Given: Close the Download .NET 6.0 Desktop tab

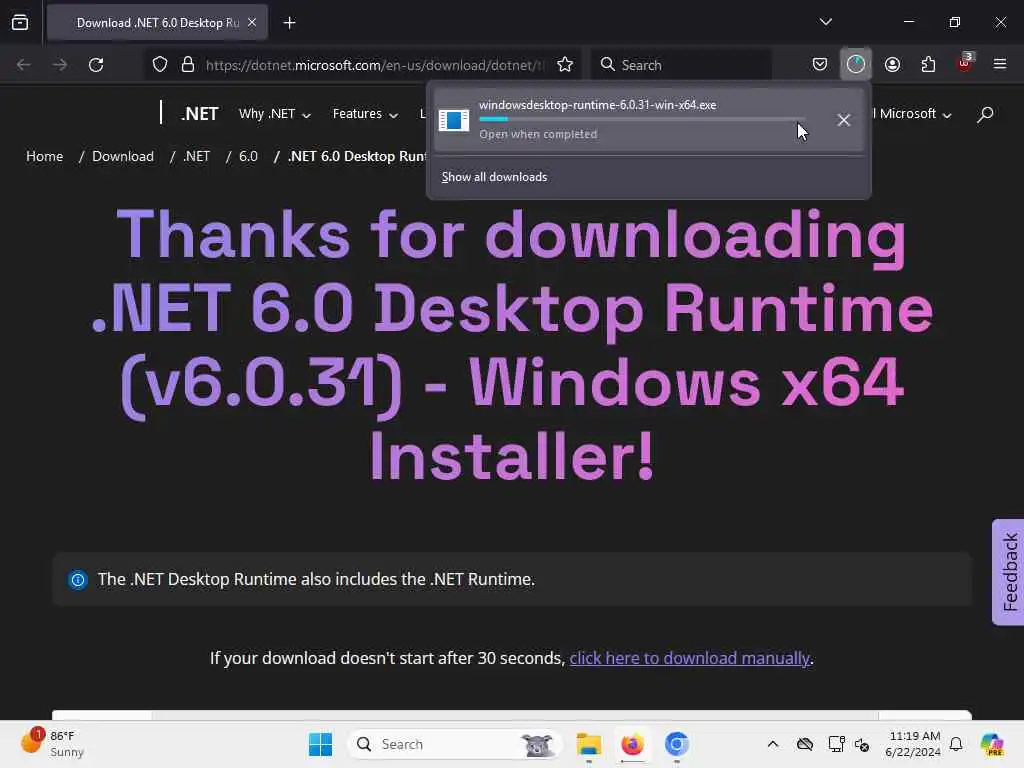Looking at the screenshot, I should tap(252, 22).
